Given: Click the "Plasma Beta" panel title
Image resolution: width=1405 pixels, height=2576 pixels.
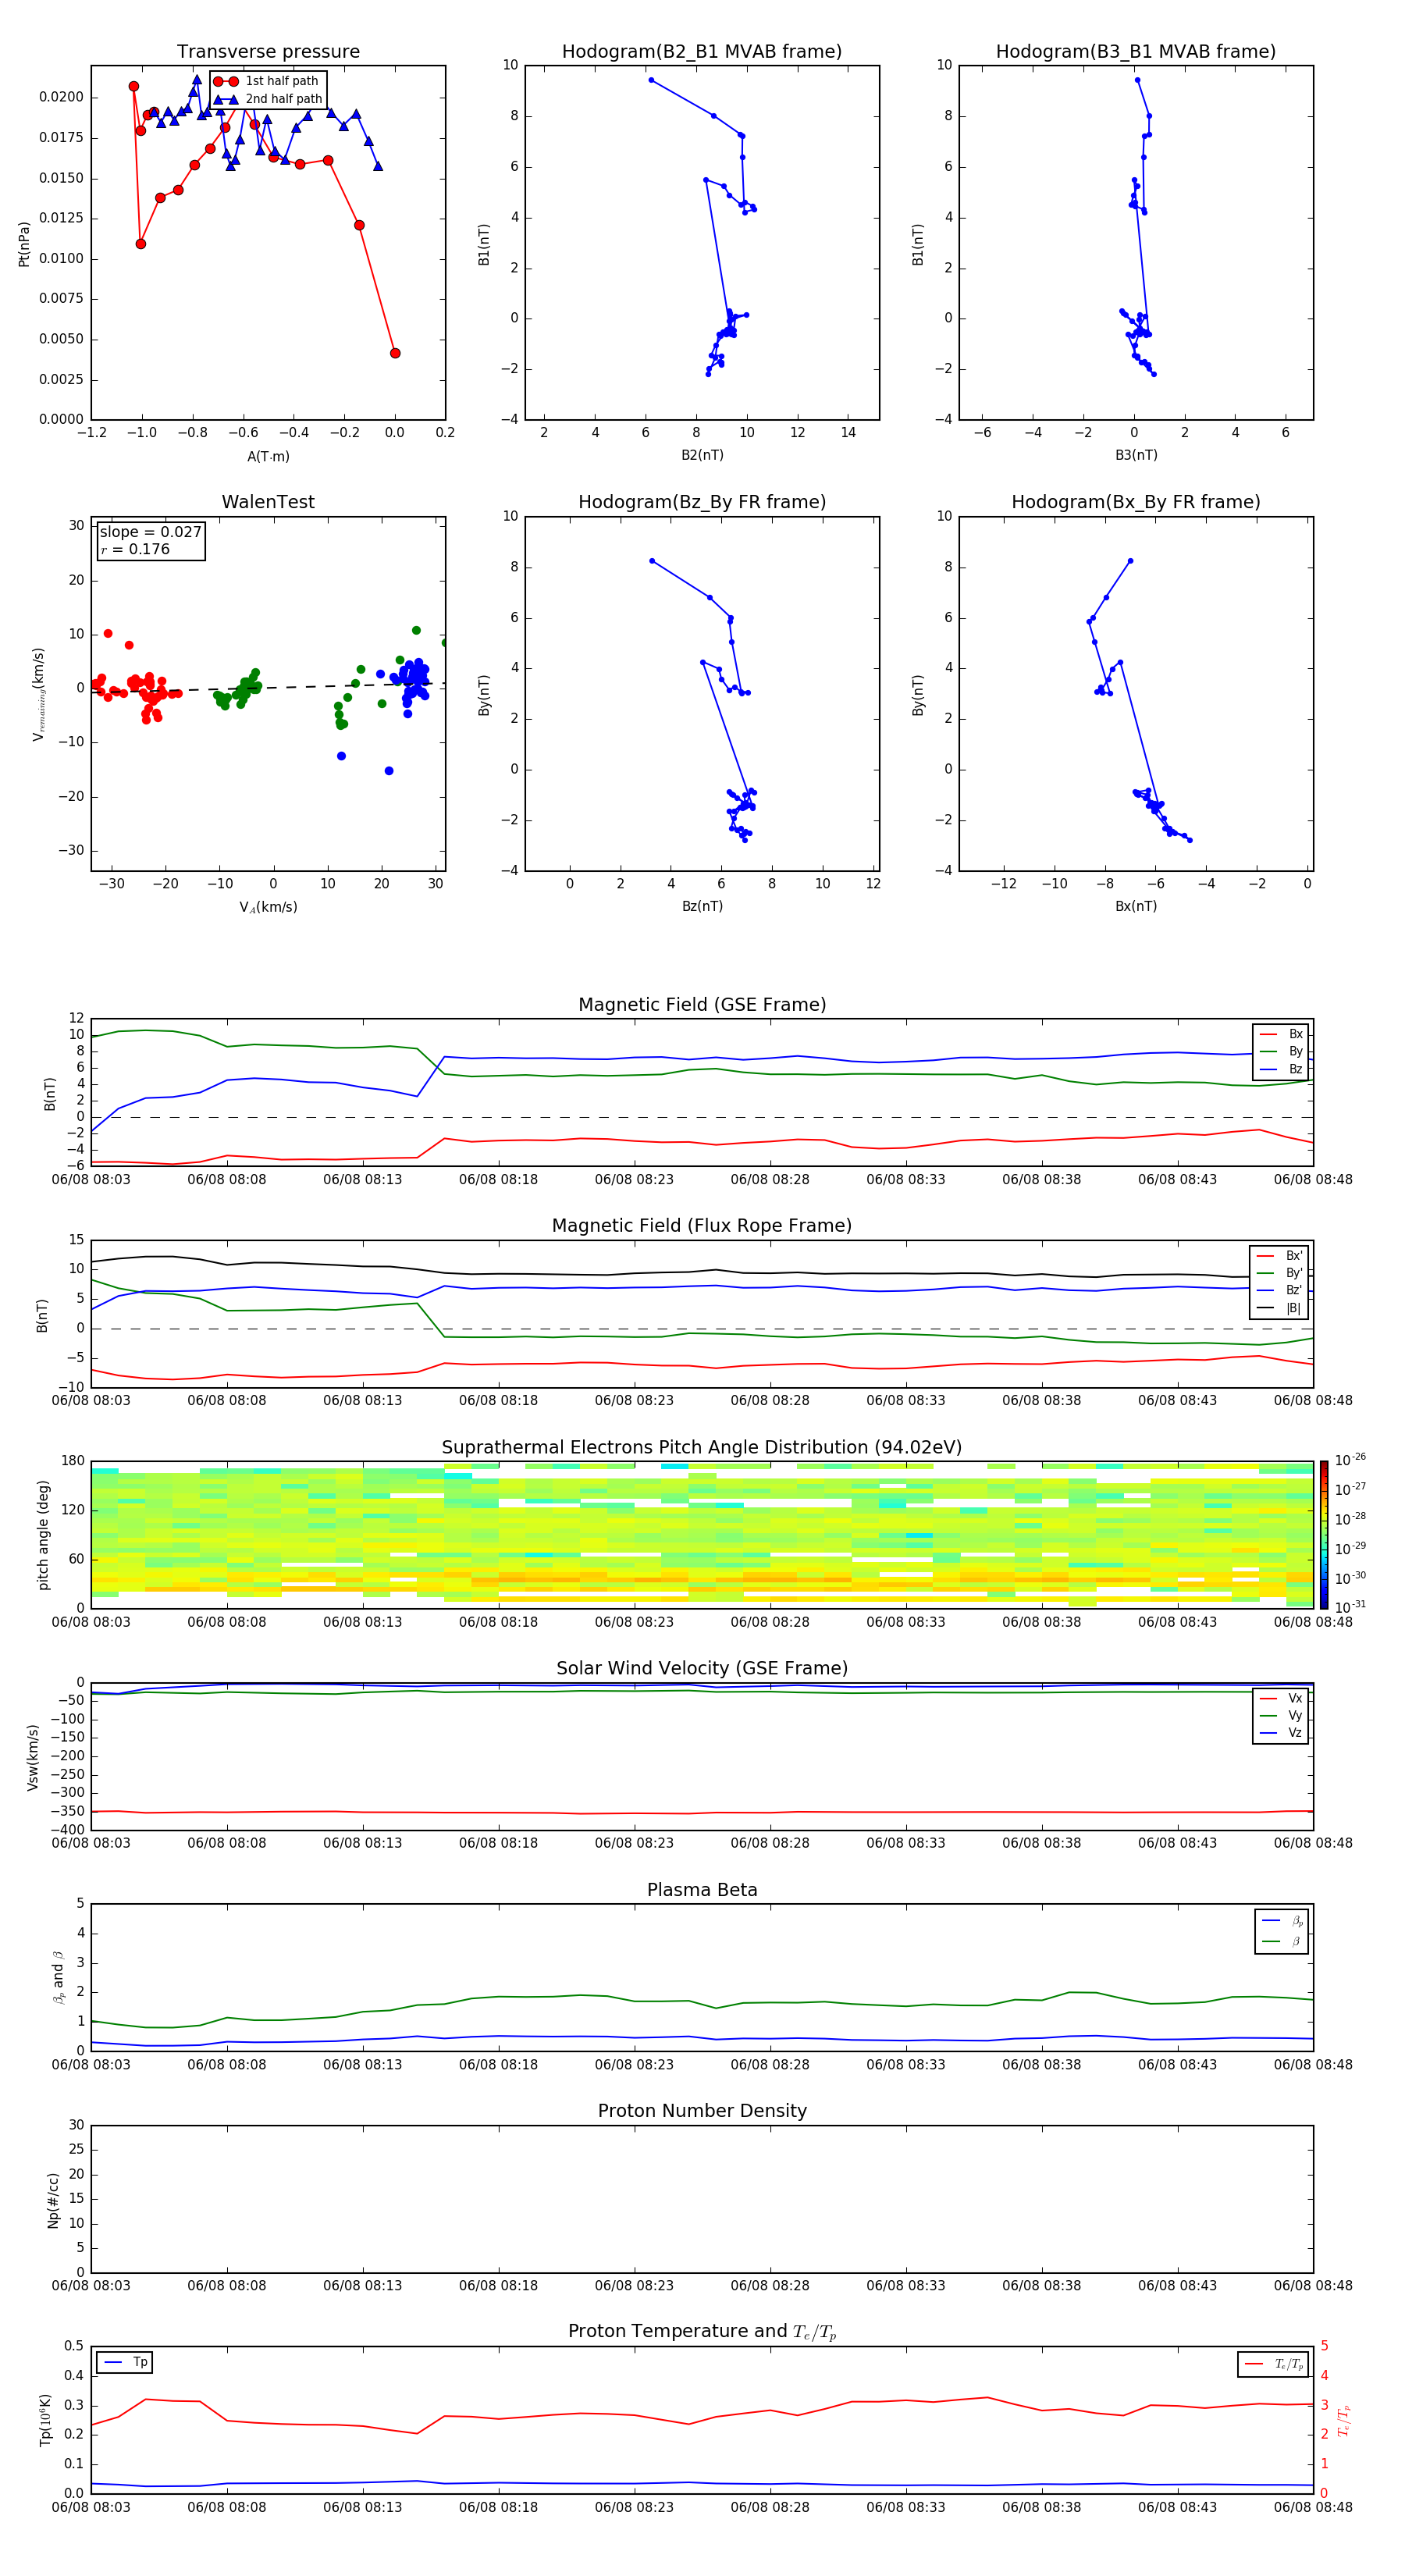Looking at the screenshot, I should pos(702,1891).
